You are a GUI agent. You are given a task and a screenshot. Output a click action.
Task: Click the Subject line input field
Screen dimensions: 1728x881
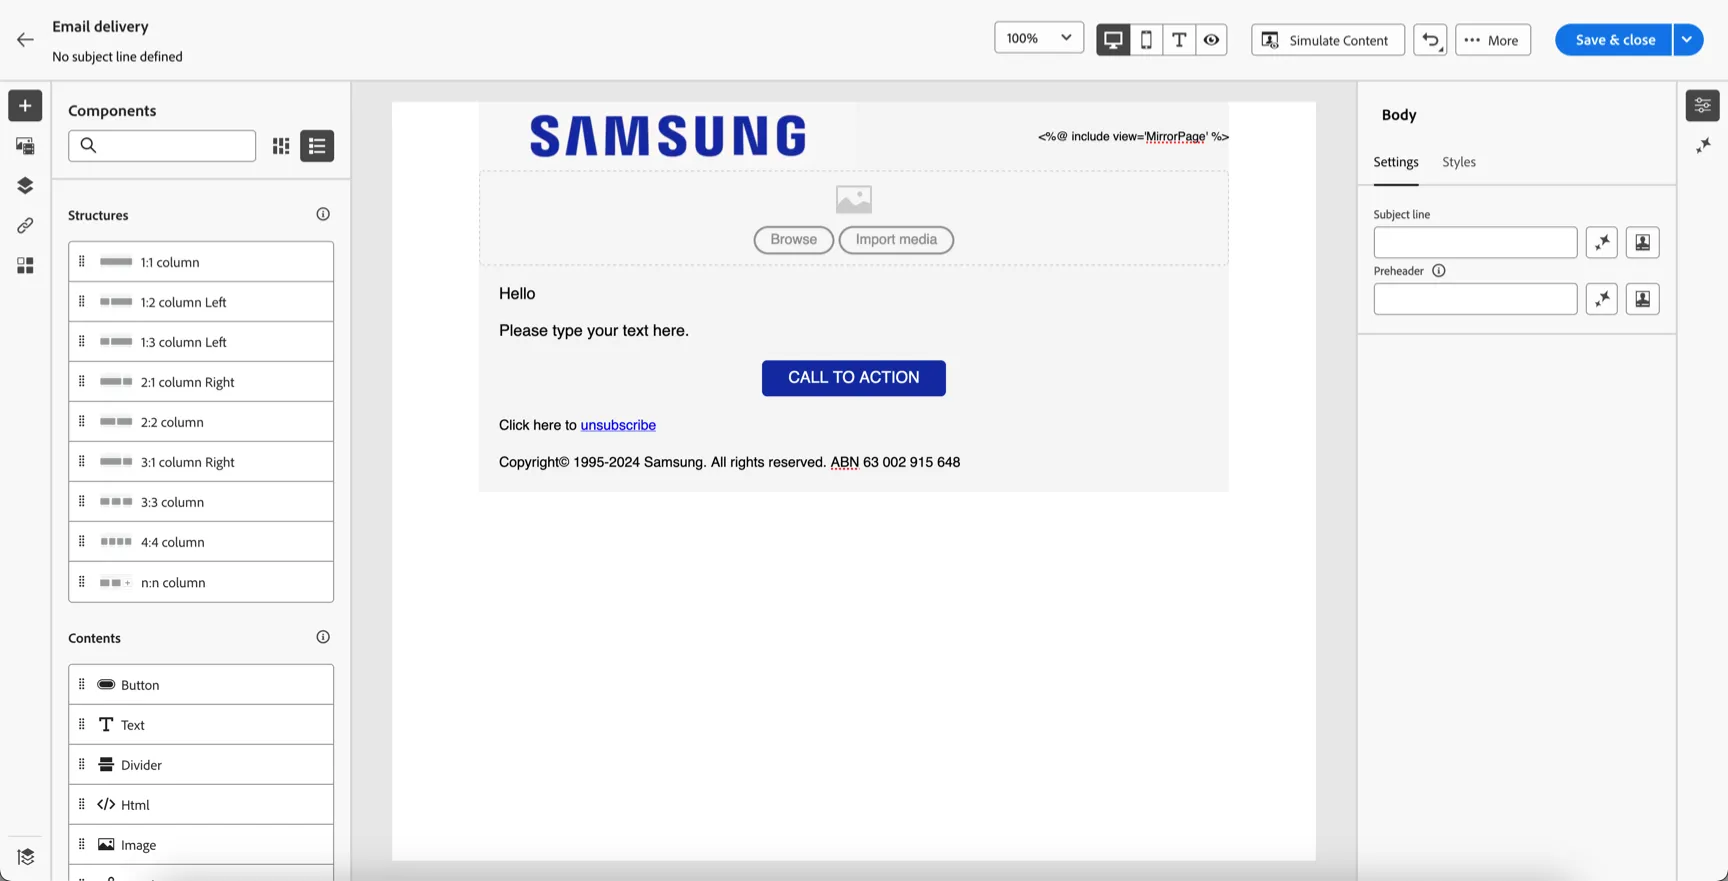pyautogui.click(x=1475, y=243)
